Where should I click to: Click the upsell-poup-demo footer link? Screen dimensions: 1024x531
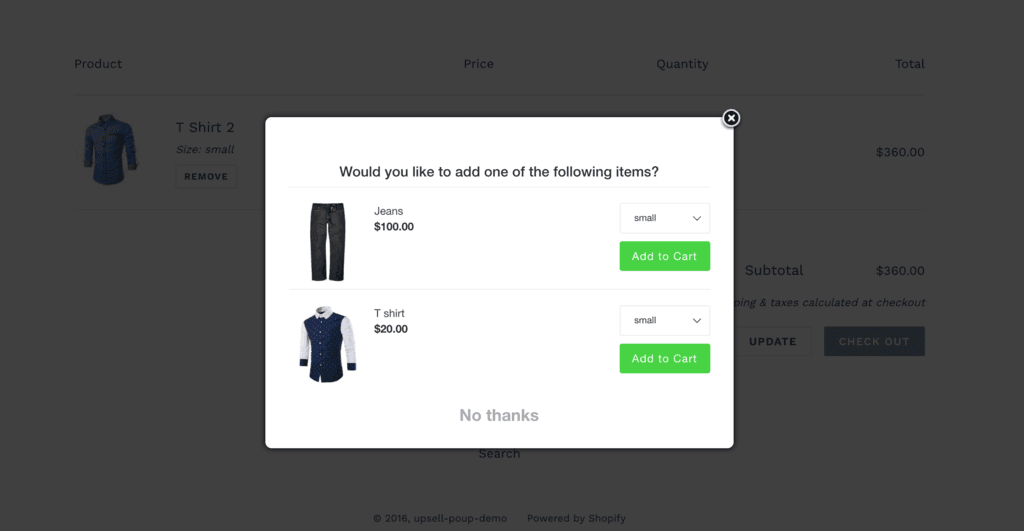click(x=460, y=518)
